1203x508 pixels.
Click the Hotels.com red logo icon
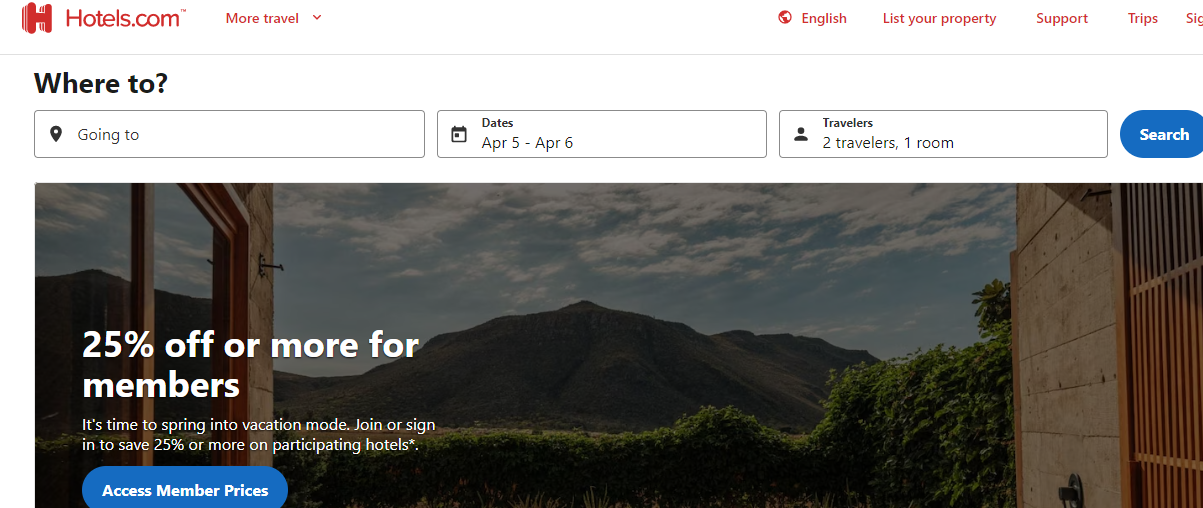tap(37, 18)
